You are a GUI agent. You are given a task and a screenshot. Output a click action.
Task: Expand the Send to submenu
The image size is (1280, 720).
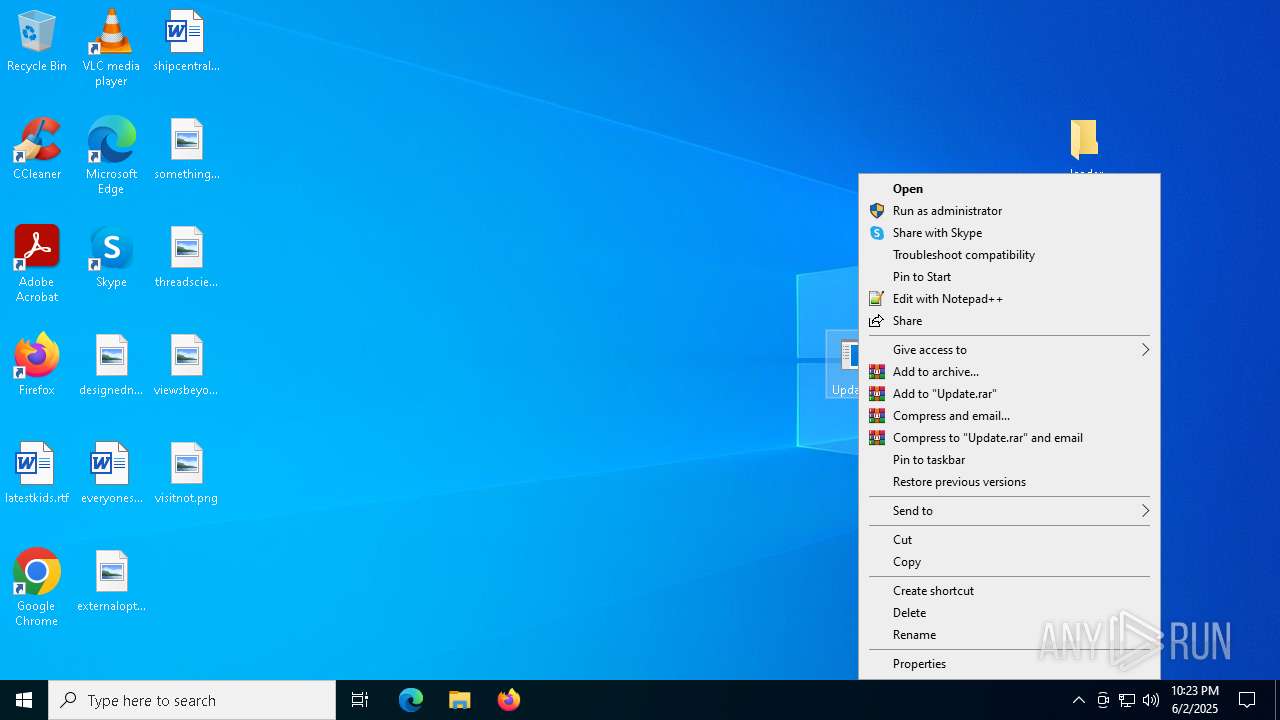coord(1009,511)
